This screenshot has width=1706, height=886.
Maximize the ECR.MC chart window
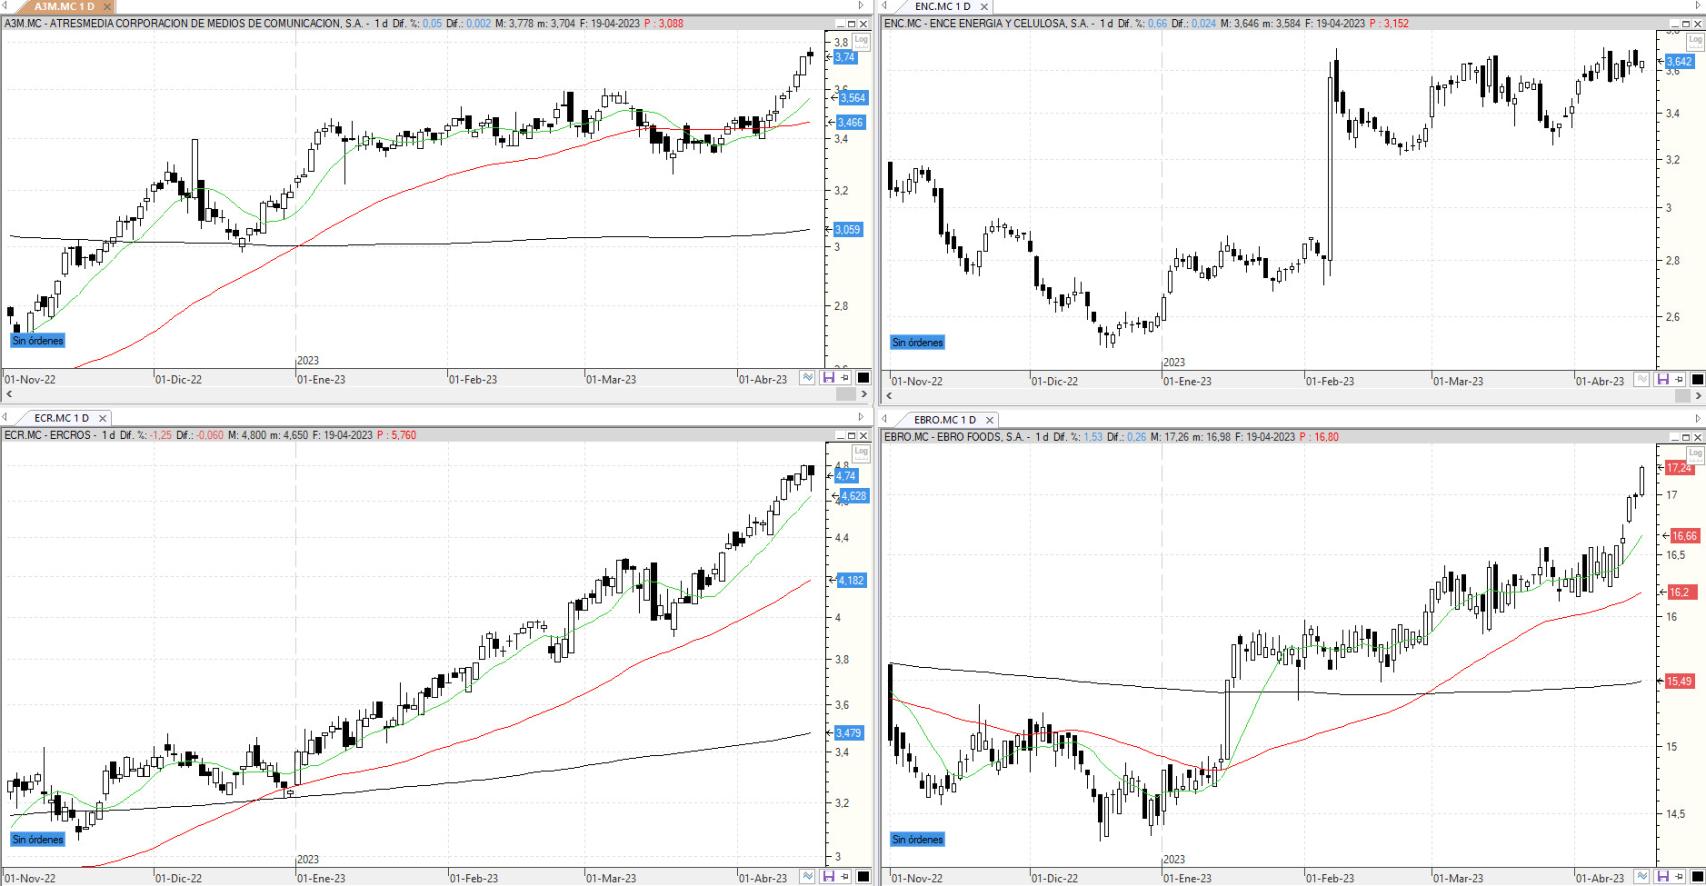pos(853,436)
